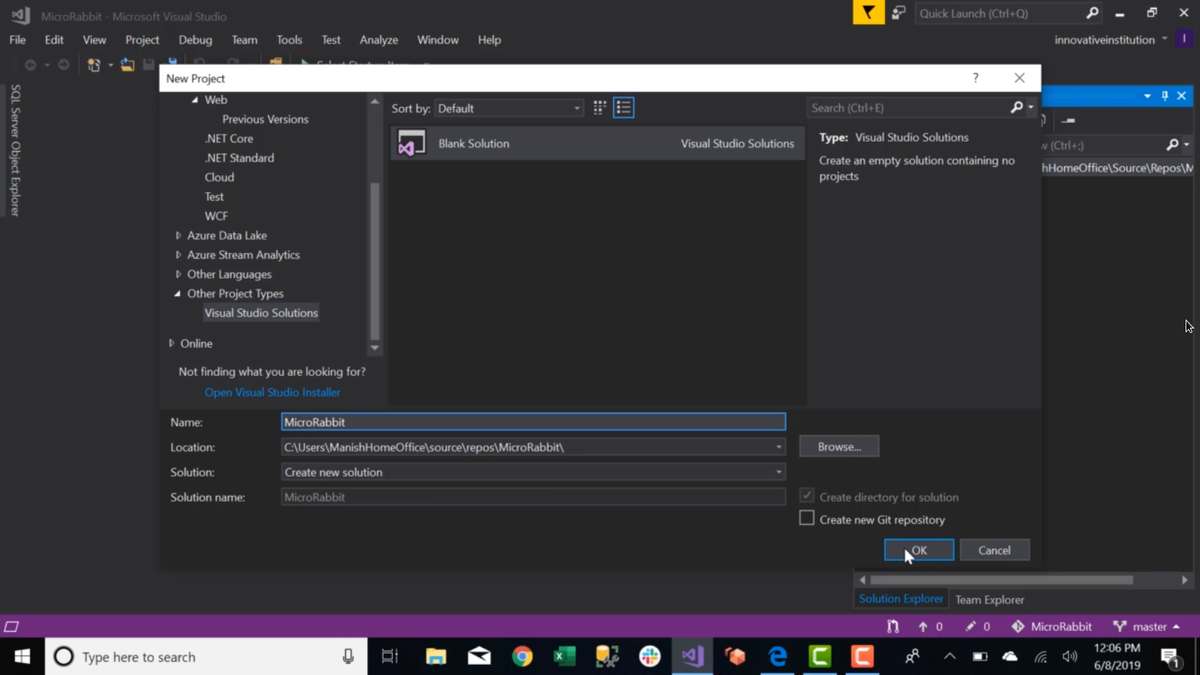Image resolution: width=1200 pixels, height=675 pixels.
Task: Open the Location path dropdown
Action: tap(779, 447)
